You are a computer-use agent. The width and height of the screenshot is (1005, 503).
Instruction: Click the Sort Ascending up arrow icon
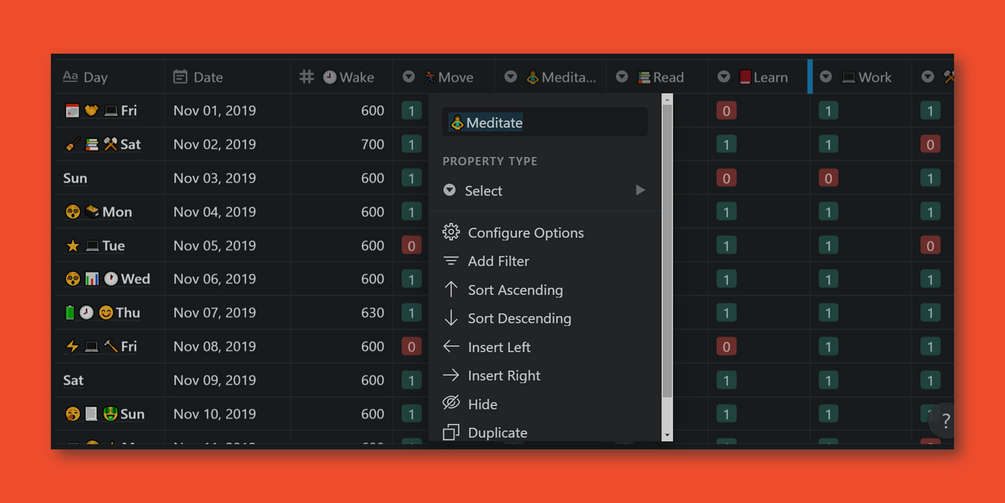tap(451, 290)
